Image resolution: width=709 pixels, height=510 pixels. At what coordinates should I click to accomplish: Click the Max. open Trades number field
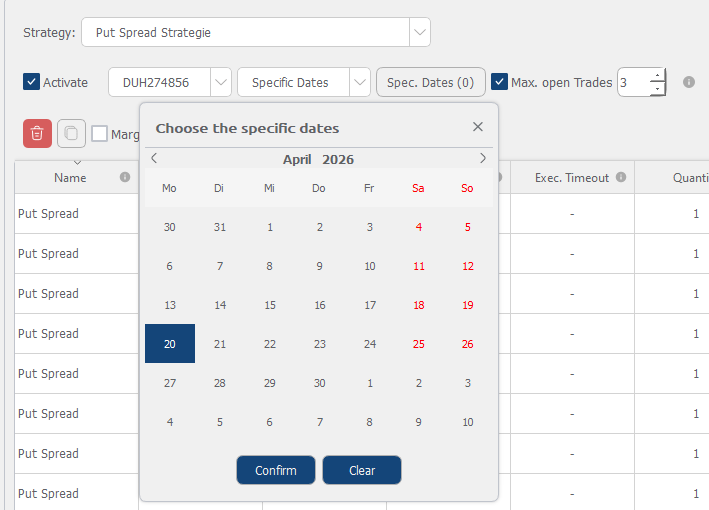click(x=633, y=82)
